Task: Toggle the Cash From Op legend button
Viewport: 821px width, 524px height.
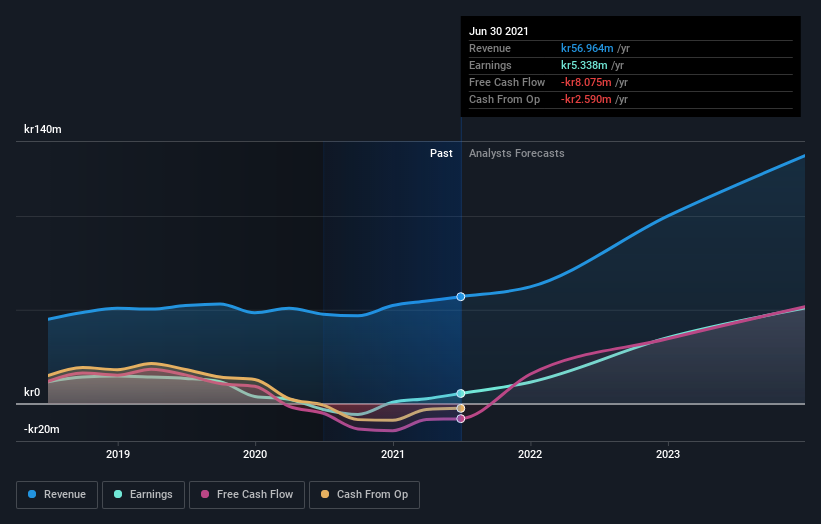Action: click(x=364, y=495)
